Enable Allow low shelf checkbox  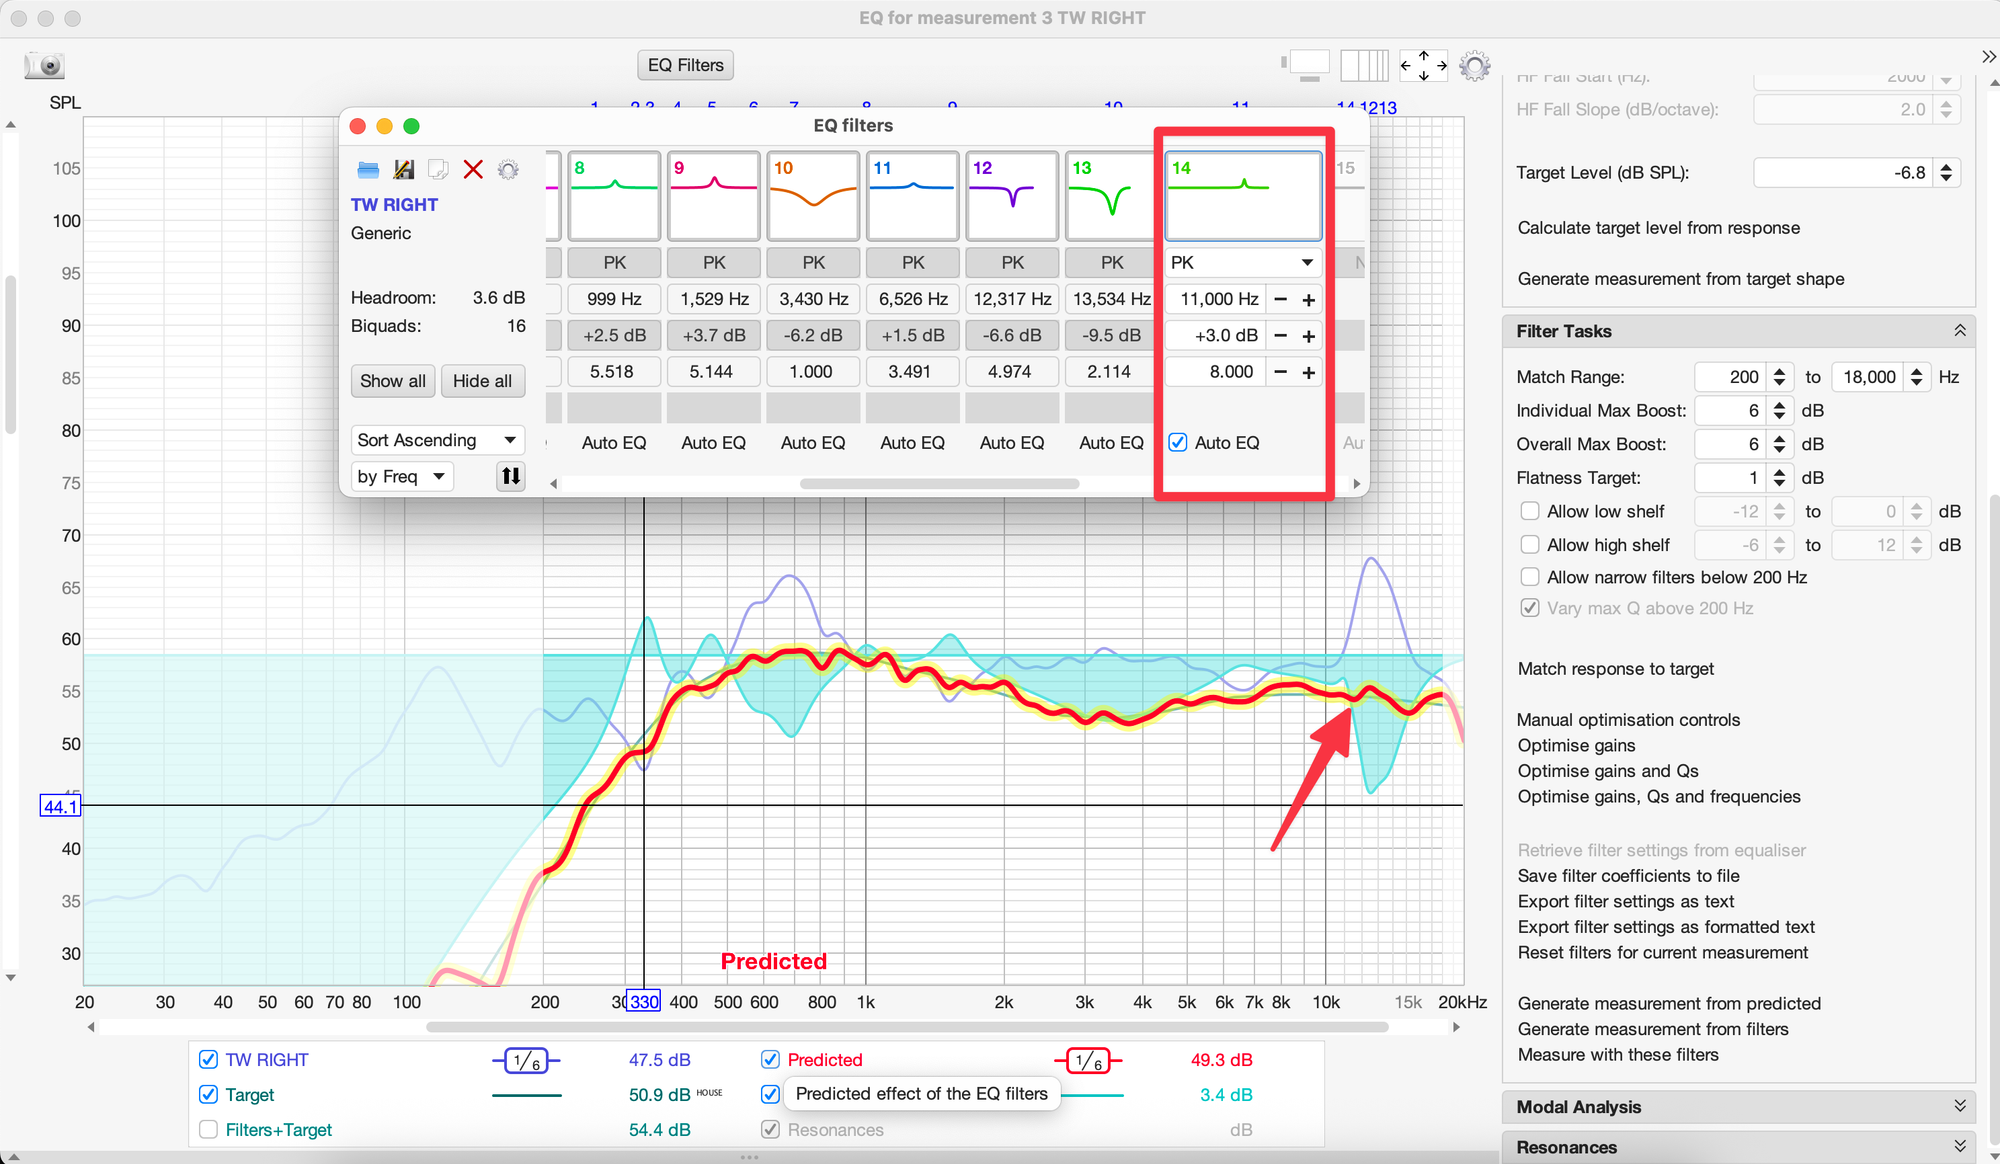(x=1529, y=511)
